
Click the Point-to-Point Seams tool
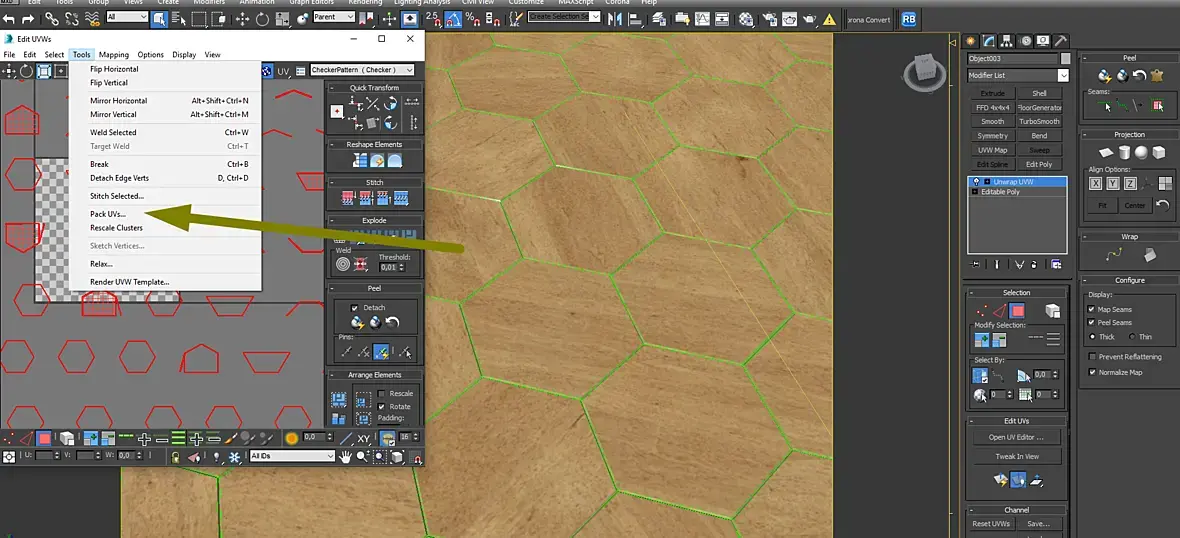pos(1123,106)
